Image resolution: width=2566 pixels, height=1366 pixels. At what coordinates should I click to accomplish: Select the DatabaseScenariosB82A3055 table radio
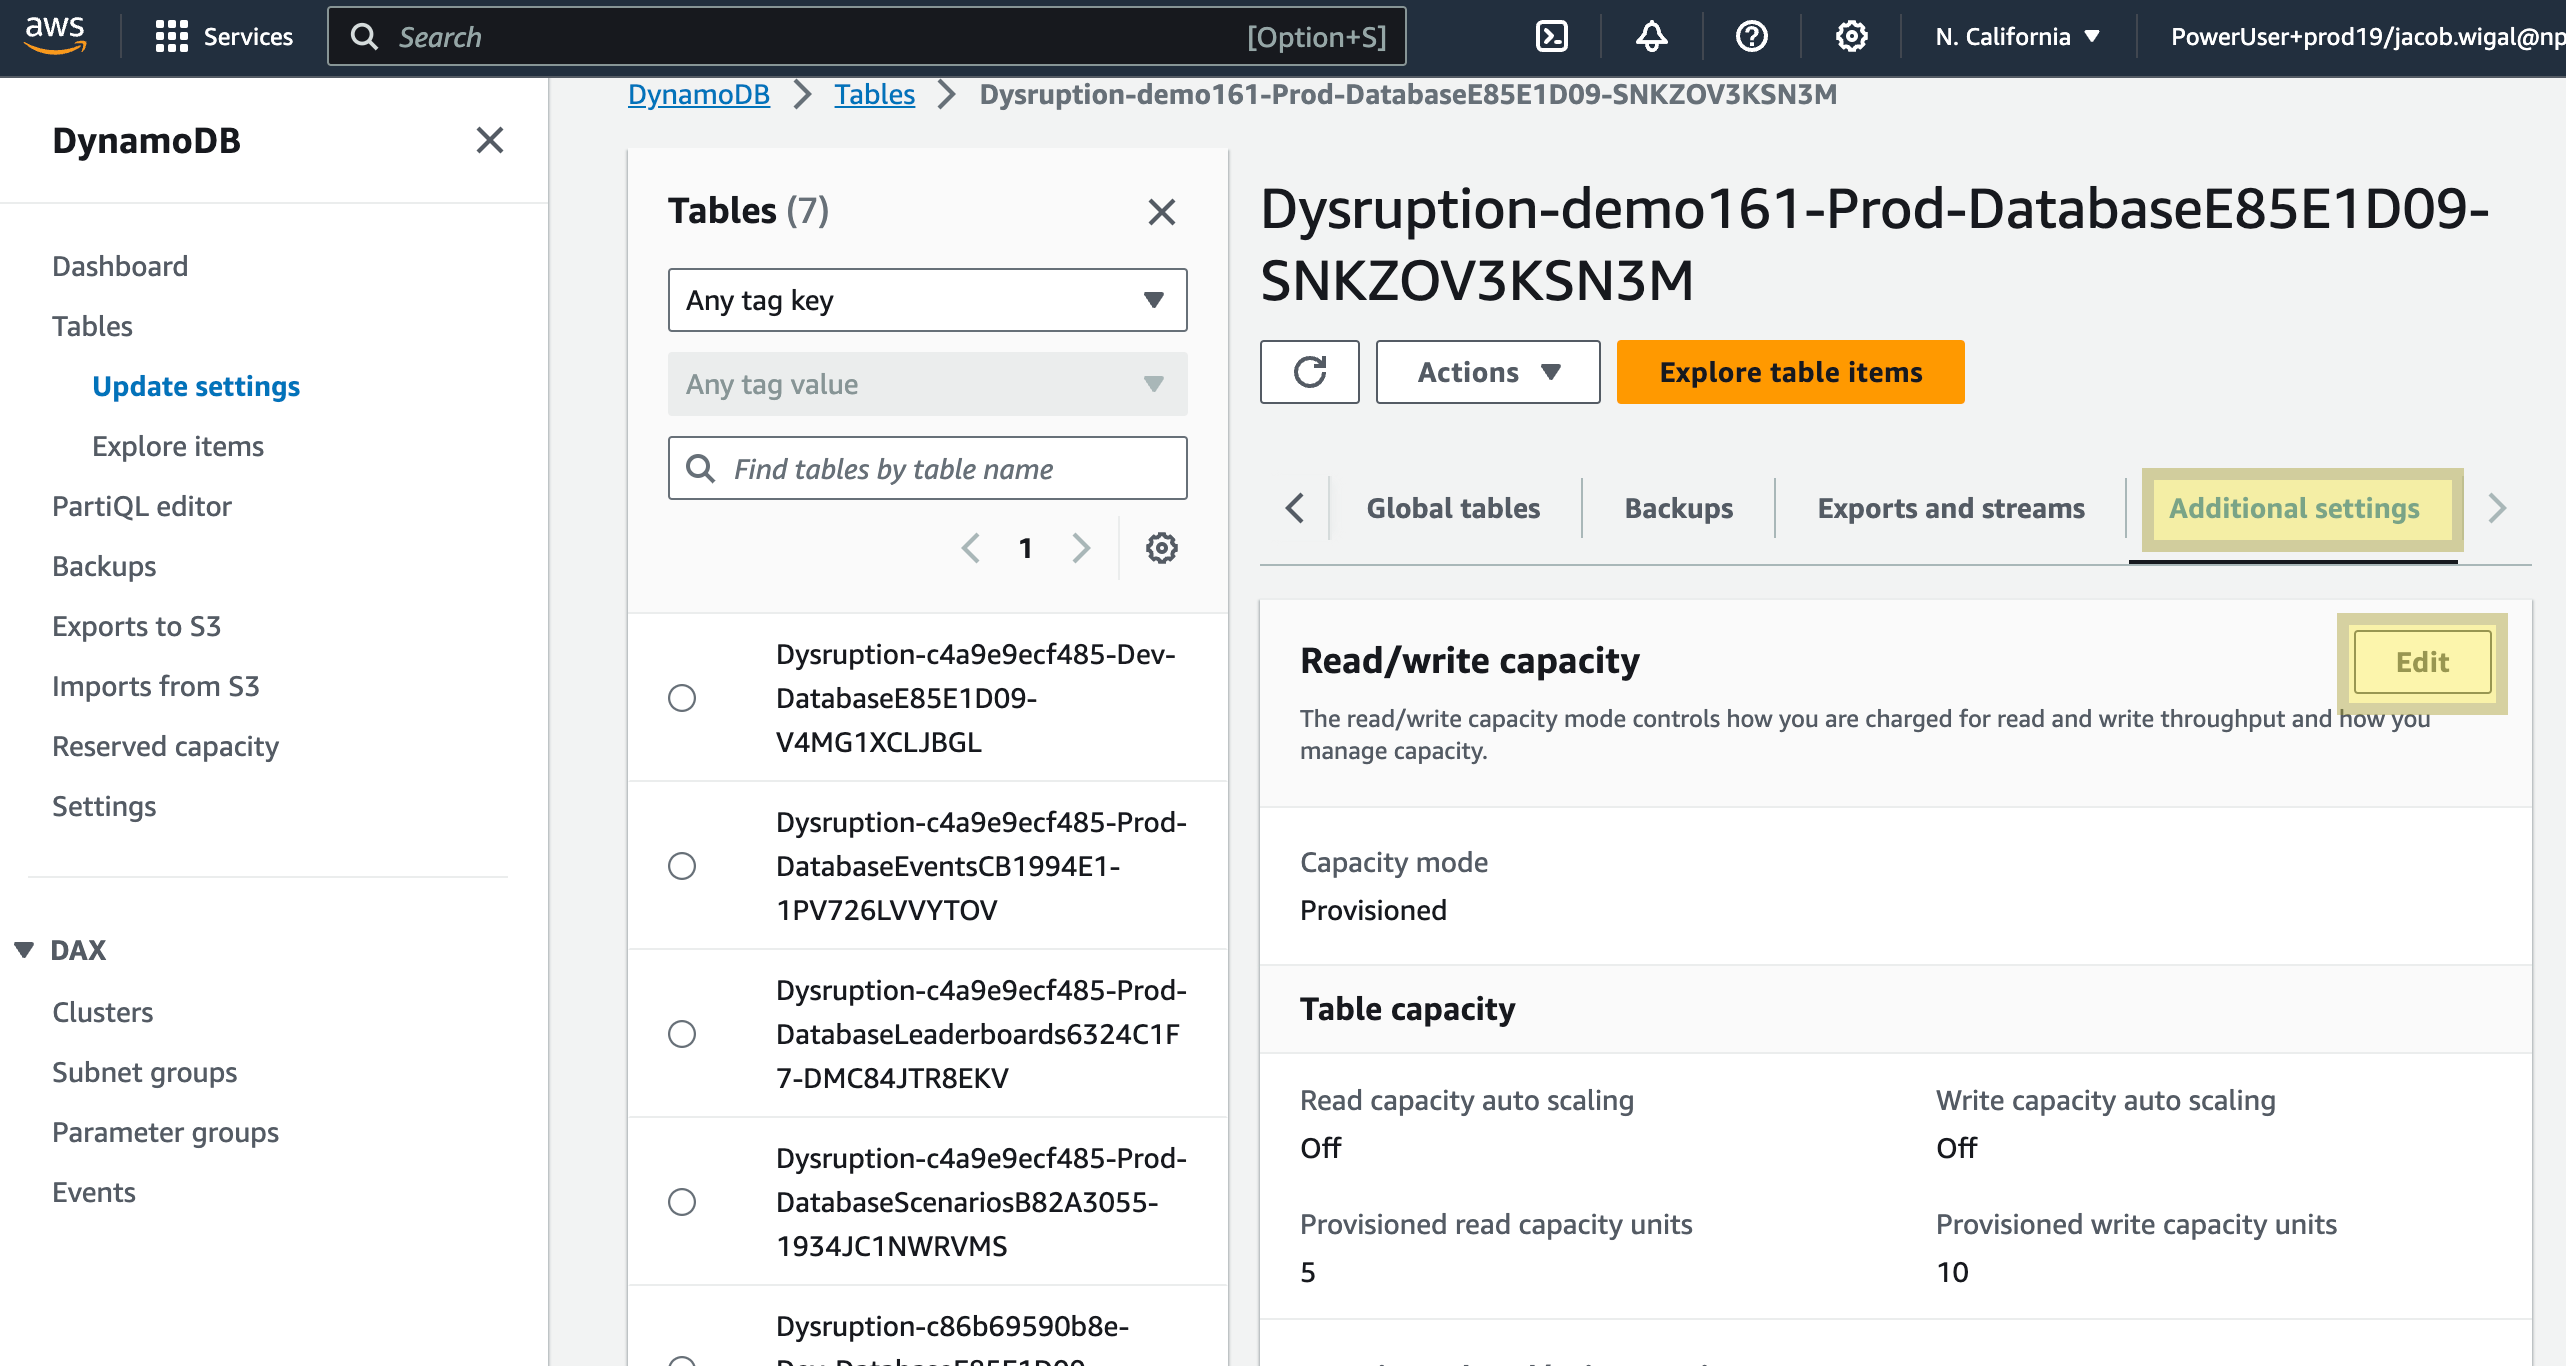[682, 1202]
